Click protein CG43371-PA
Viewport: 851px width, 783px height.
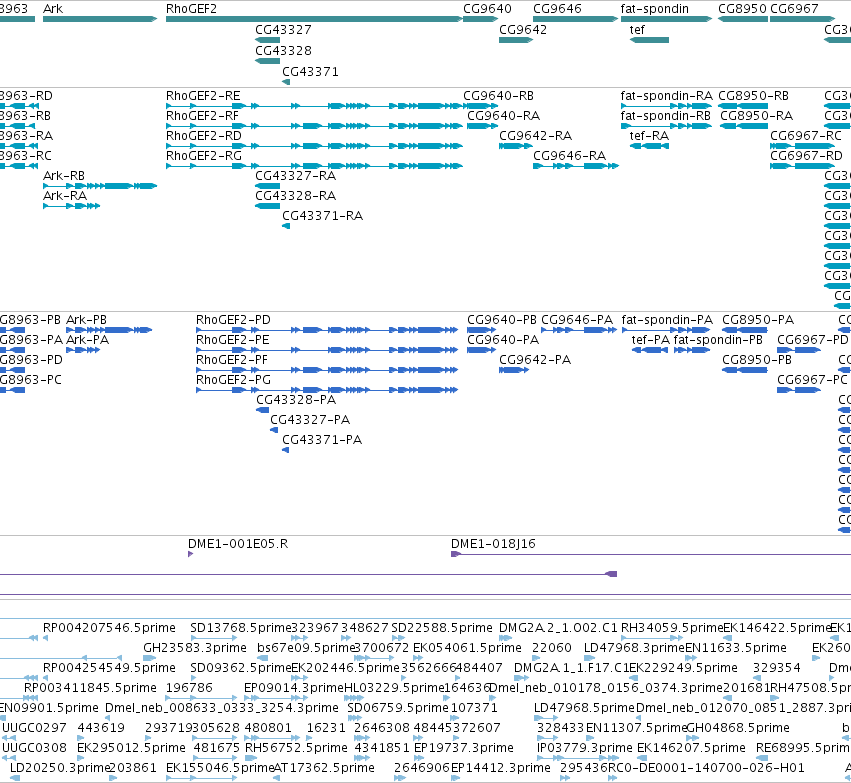tap(322, 440)
